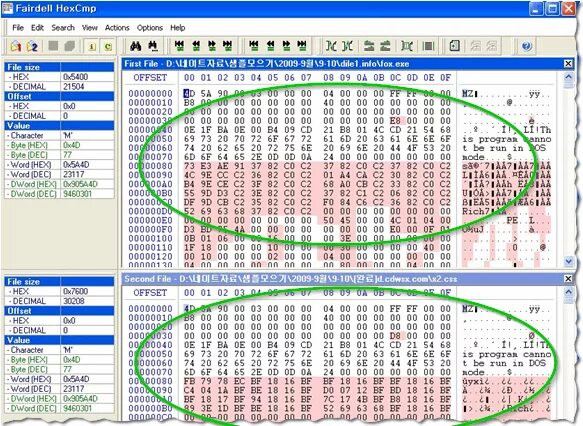
Task: Click the gray filled-block toolbar icon
Action: [428, 46]
